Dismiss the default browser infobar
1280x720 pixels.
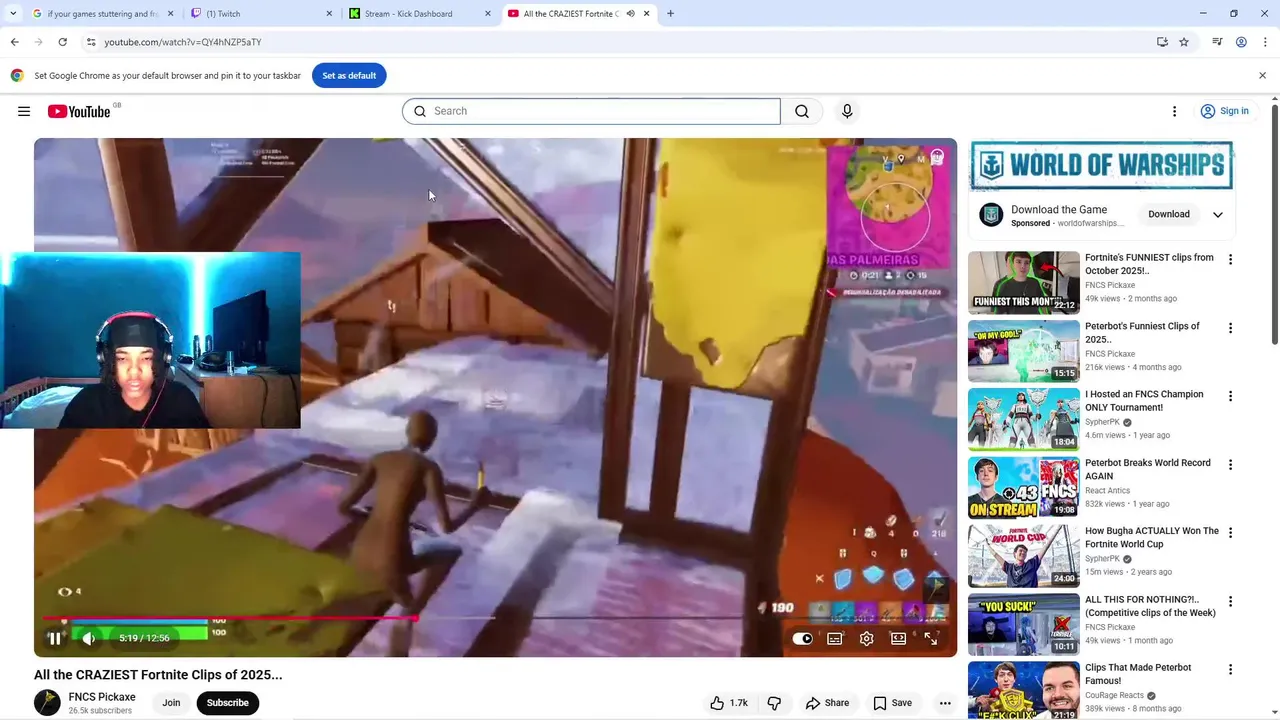[x=1262, y=76]
